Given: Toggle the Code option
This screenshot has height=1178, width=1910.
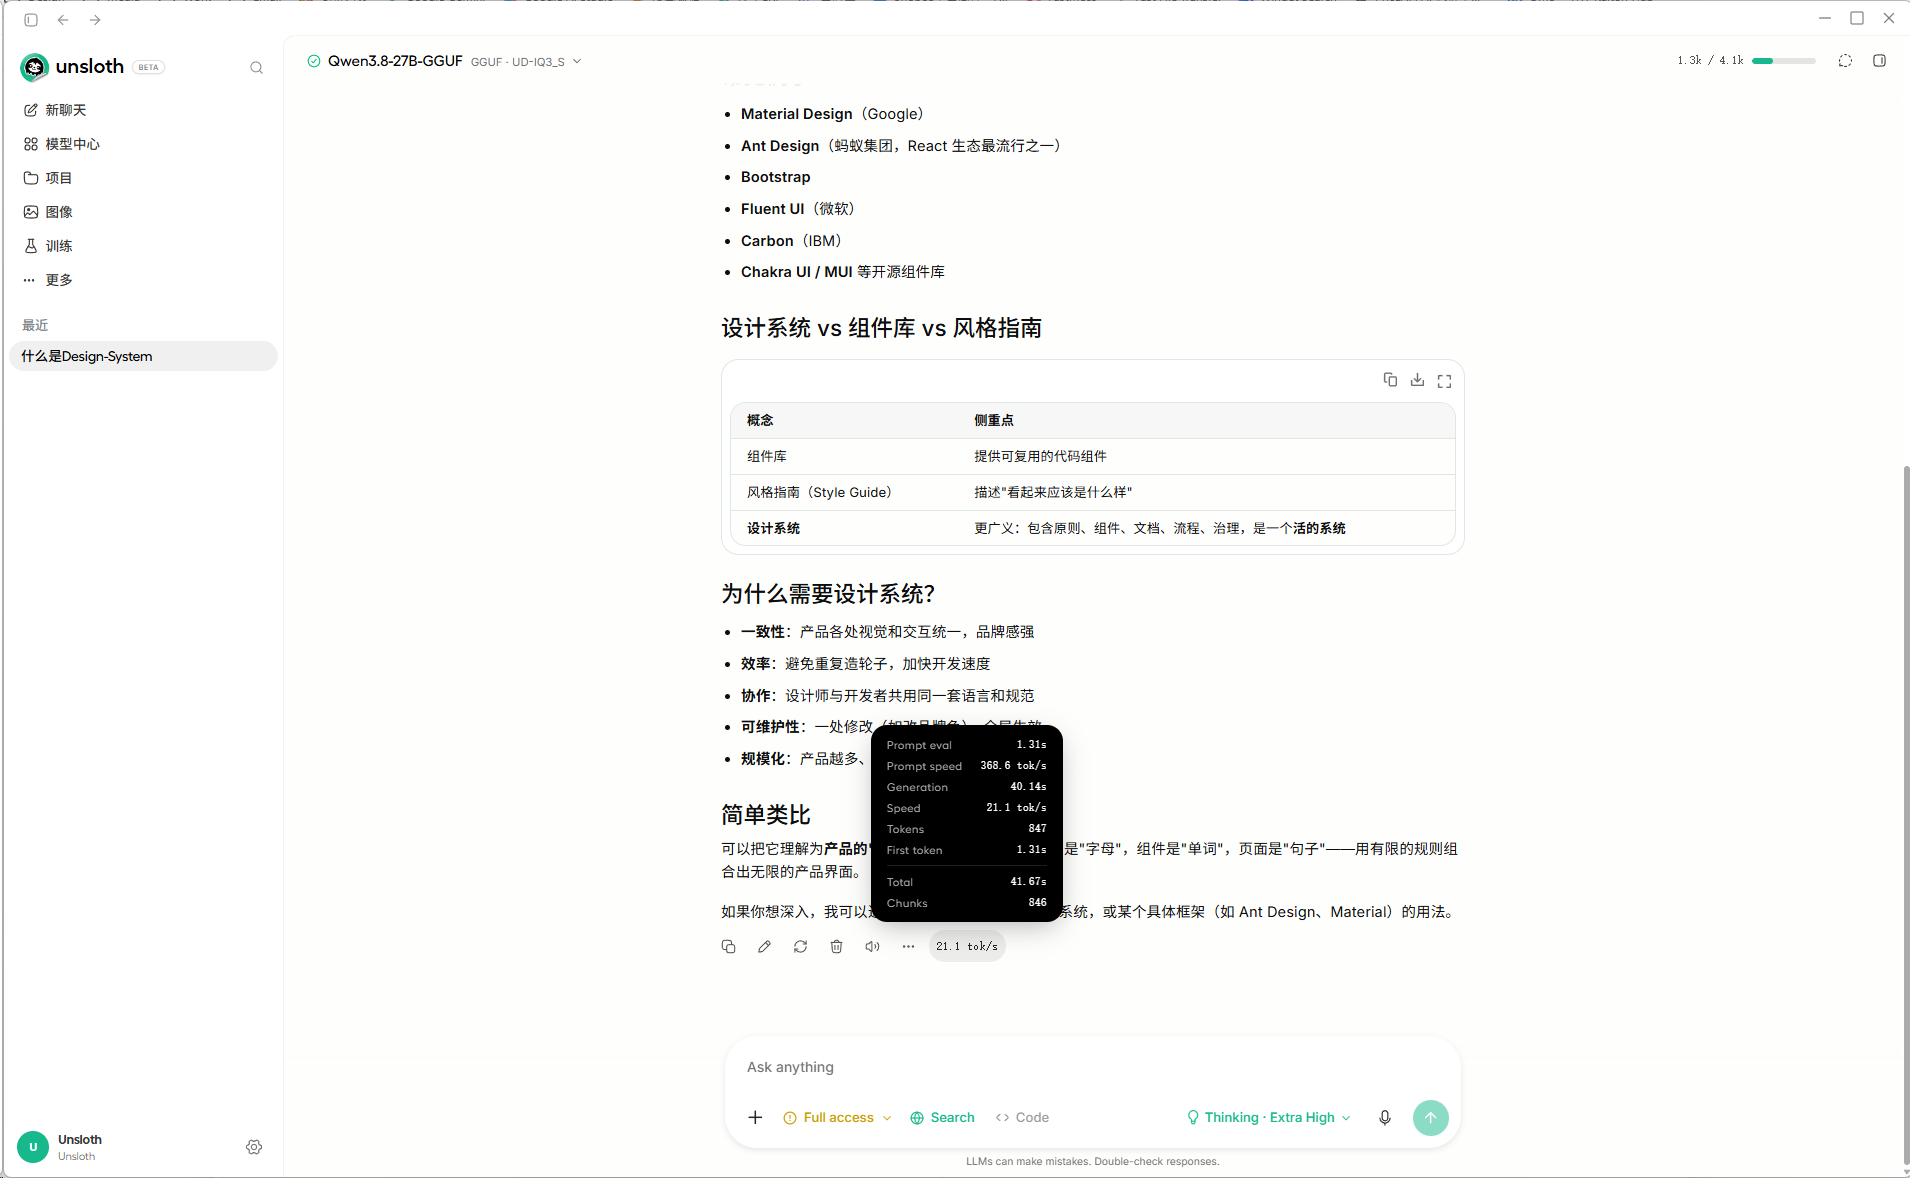Looking at the screenshot, I should [x=1022, y=1117].
